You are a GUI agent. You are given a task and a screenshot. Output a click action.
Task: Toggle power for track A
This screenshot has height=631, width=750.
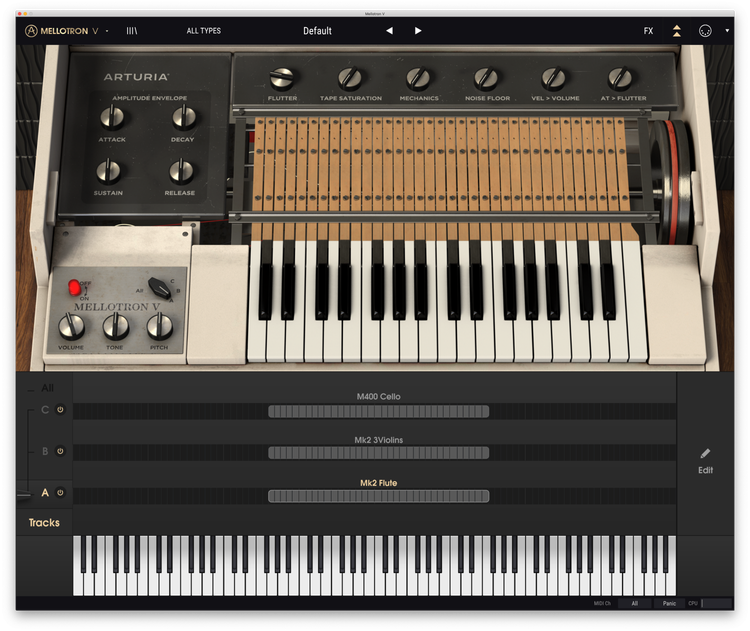coord(60,493)
